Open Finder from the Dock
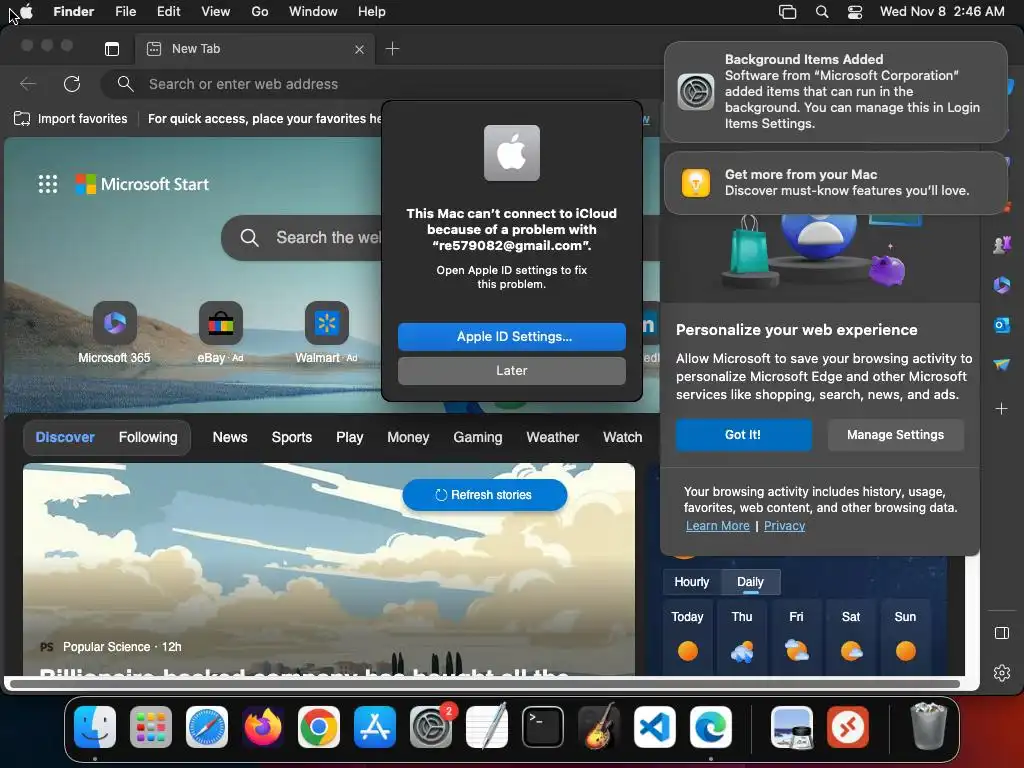Screen dimensions: 1024x768 pyautogui.click(x=95, y=727)
